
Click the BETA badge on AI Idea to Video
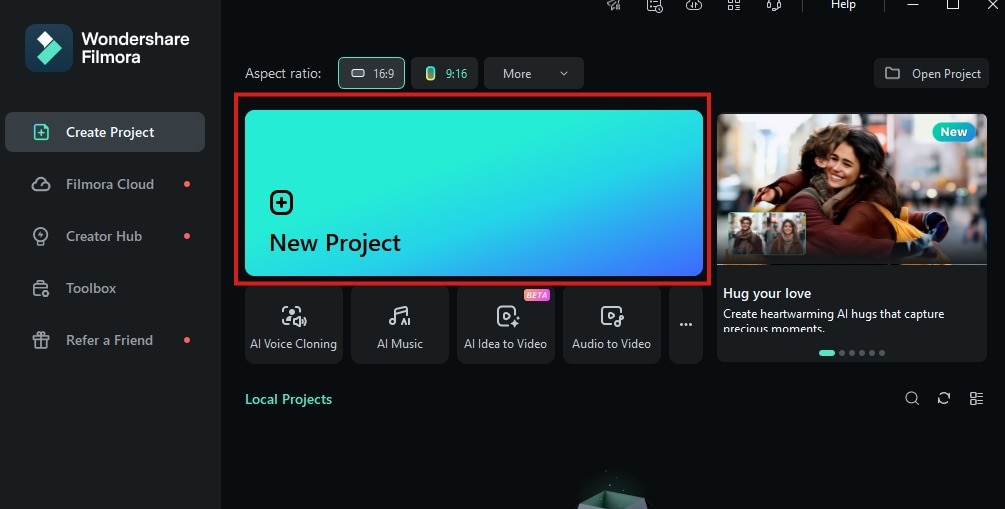[536, 295]
